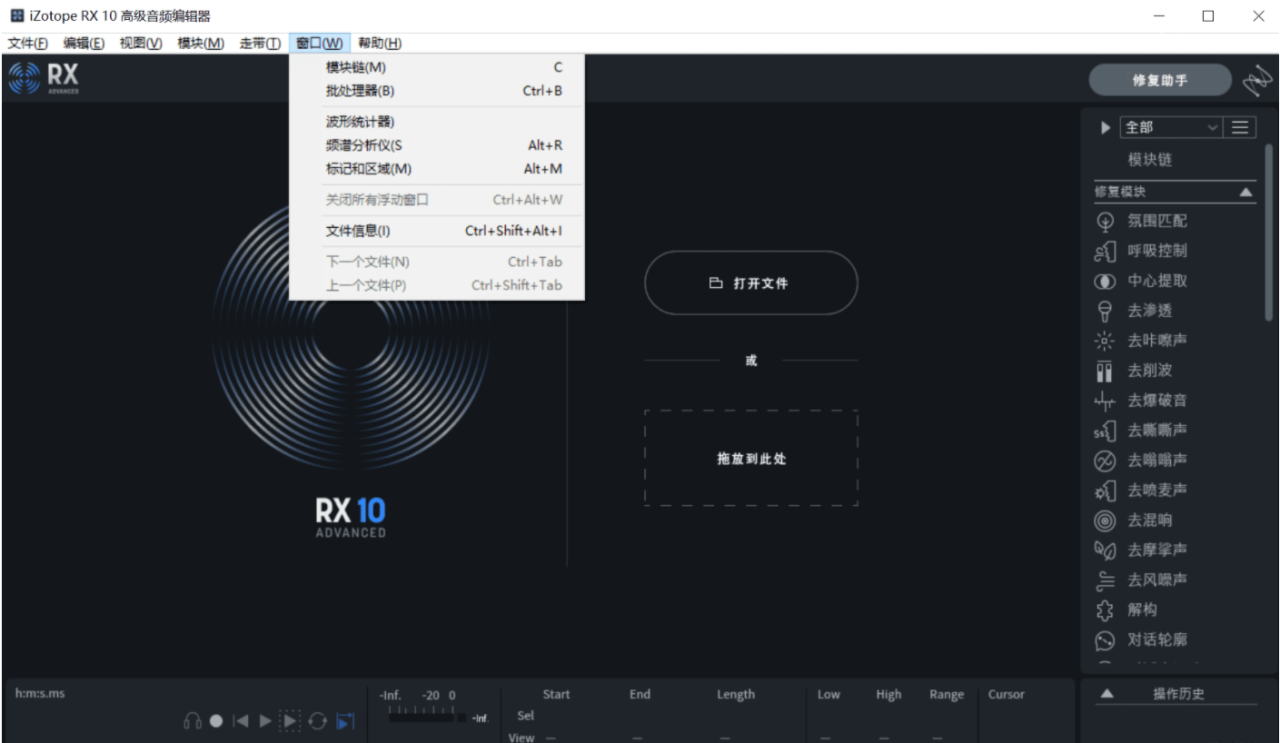This screenshot has width=1280, height=743.
Task: Arm the record button in the transport bar
Action: click(x=215, y=720)
